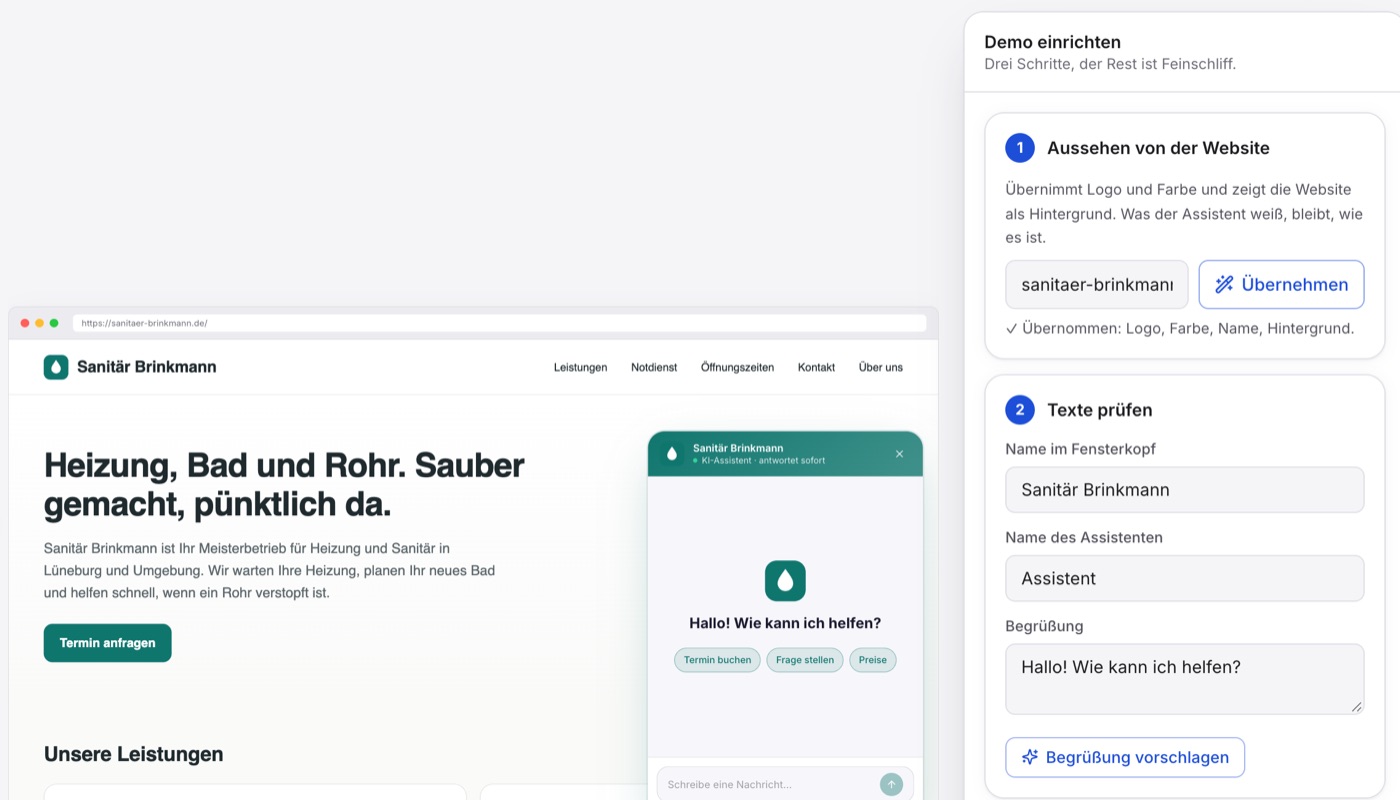The width and height of the screenshot is (1400, 800).
Task: Click the 'Aussehen von der Website' step heading
Action: point(1158,148)
